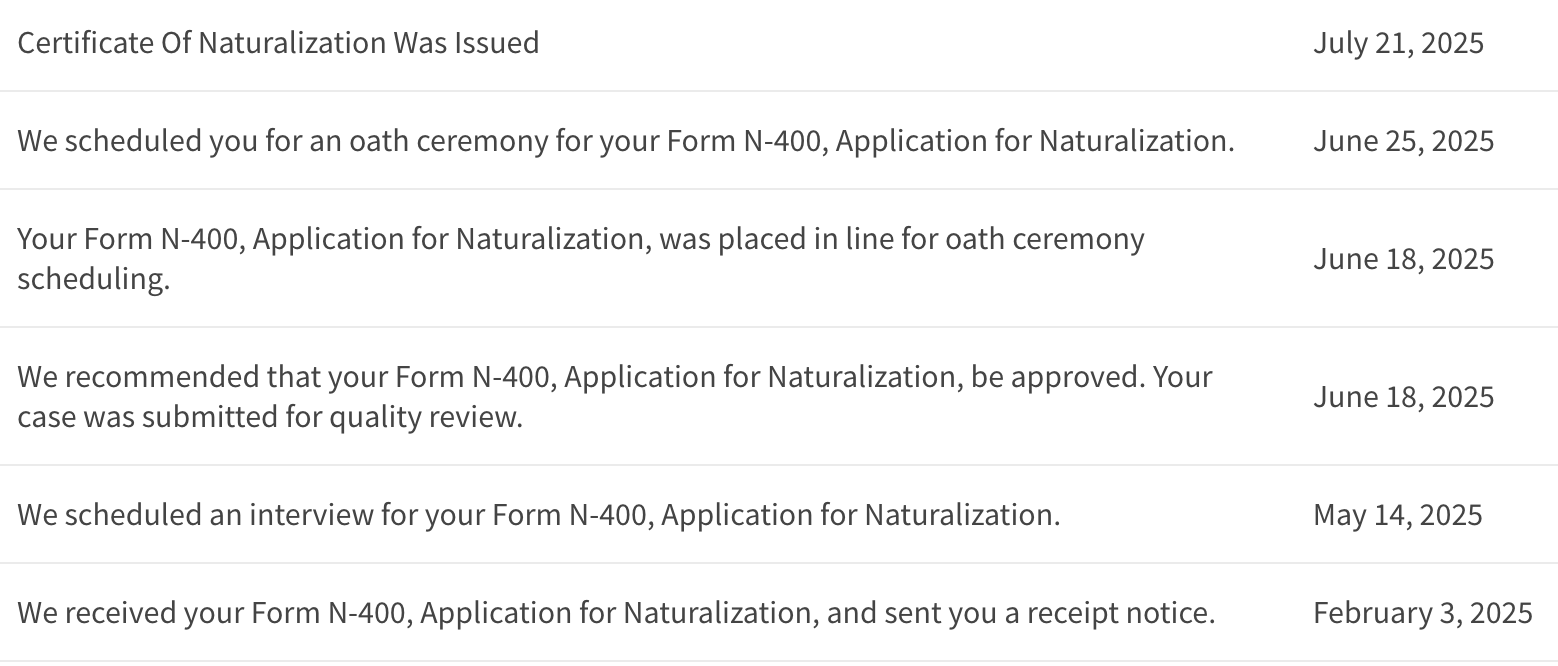Select the Certificate Of Naturalization Was Issued entry

[278, 43]
